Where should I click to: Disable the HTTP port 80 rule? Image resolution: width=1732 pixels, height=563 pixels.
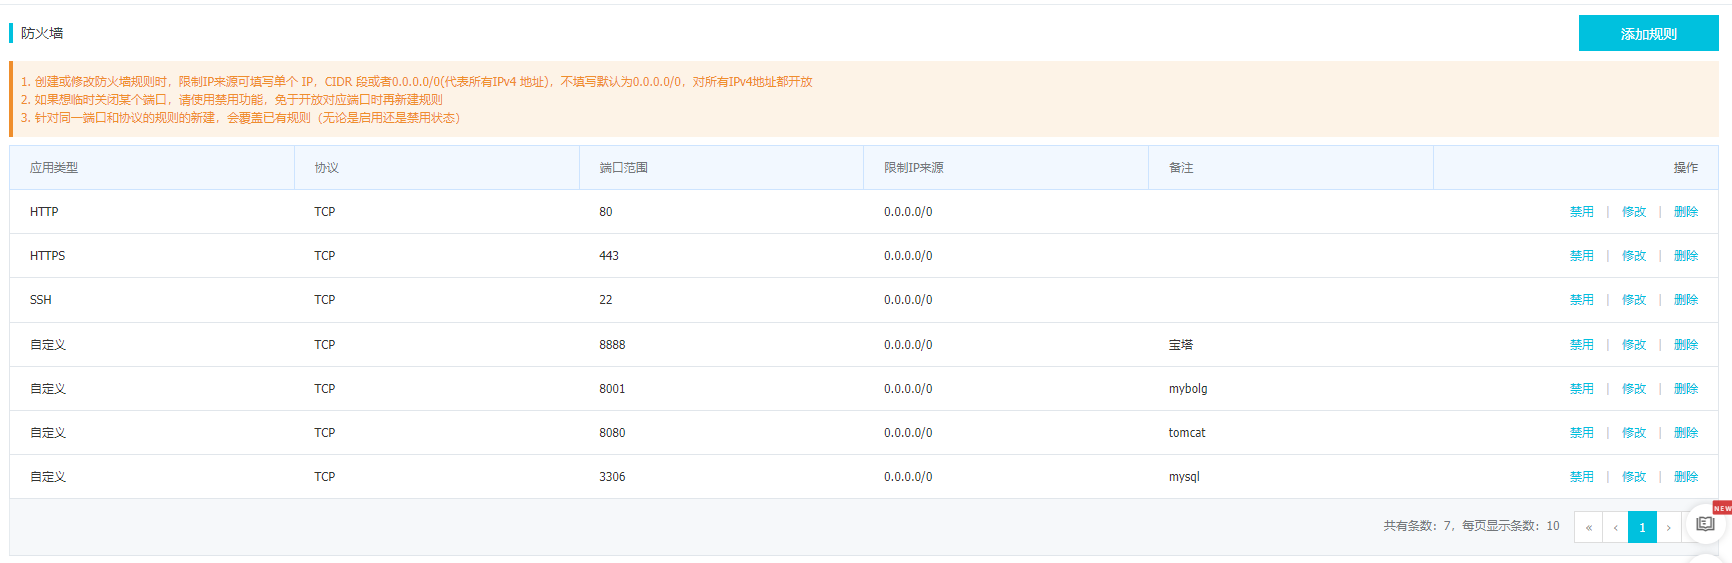click(x=1581, y=212)
